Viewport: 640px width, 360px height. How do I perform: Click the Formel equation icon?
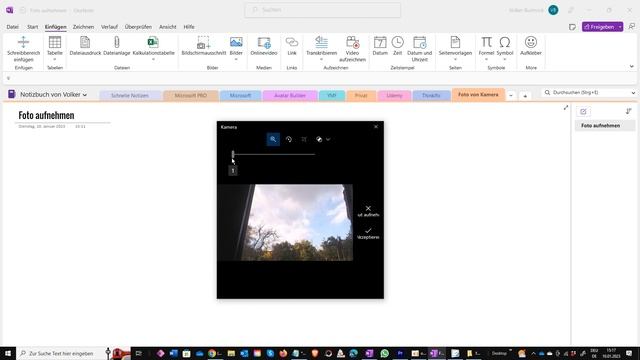[x=486, y=42]
